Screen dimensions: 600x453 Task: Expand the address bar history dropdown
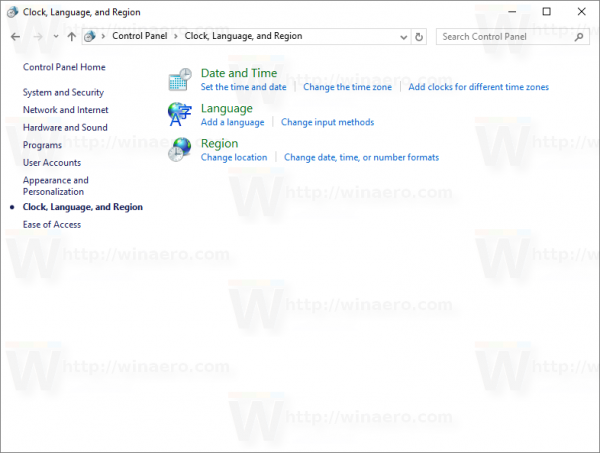coord(403,37)
